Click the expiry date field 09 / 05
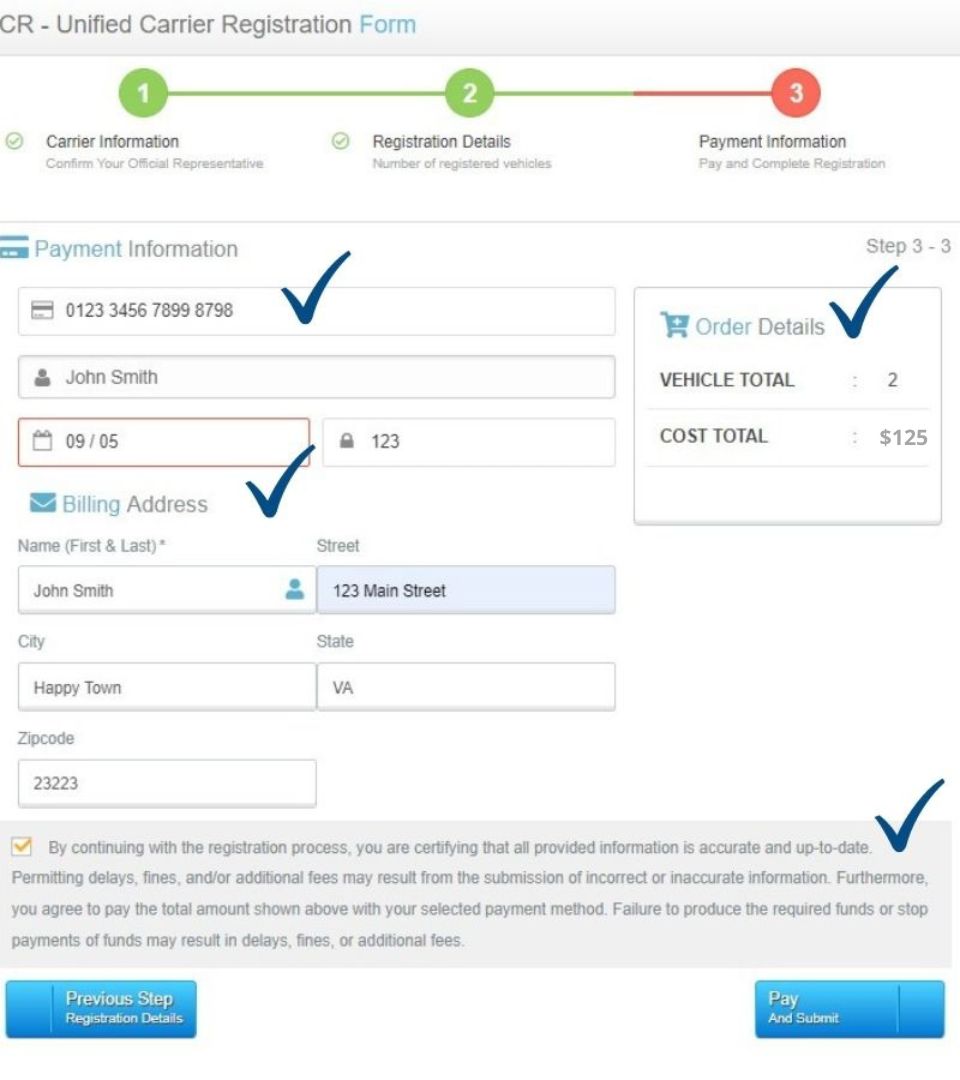This screenshot has height=1080, width=960. [164, 442]
